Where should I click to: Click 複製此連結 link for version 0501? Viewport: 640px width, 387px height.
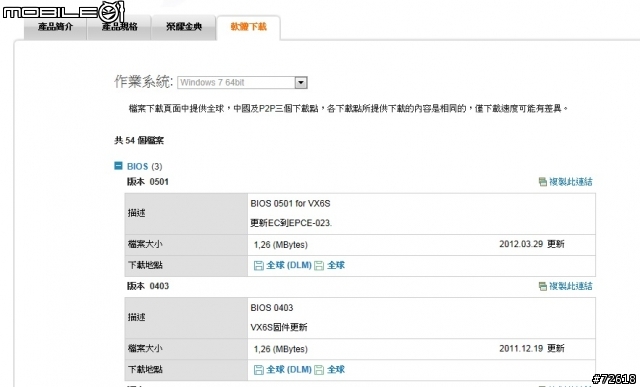coord(571,182)
